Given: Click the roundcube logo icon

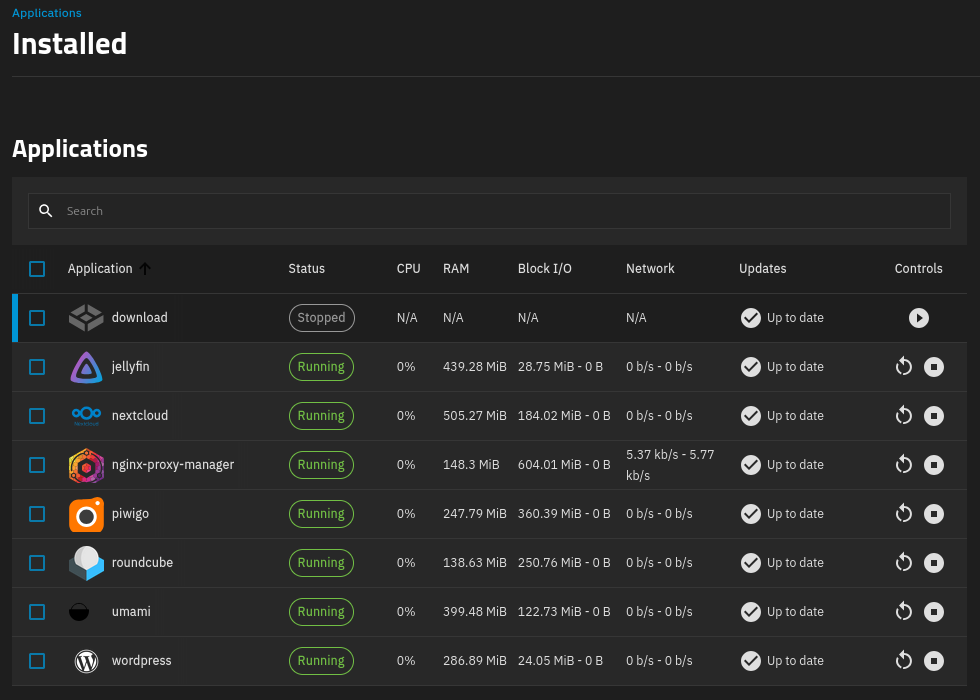Looking at the screenshot, I should pos(86,563).
